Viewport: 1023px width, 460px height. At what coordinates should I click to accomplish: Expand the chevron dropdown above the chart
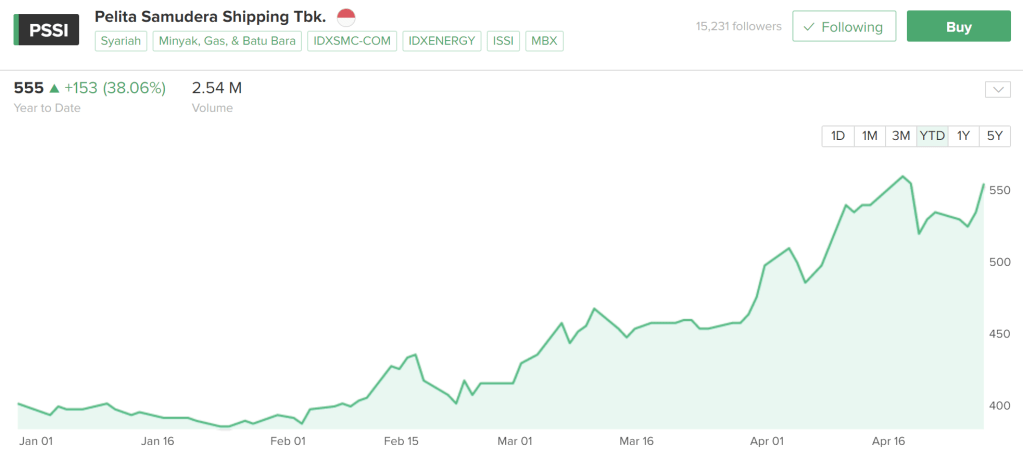998,89
